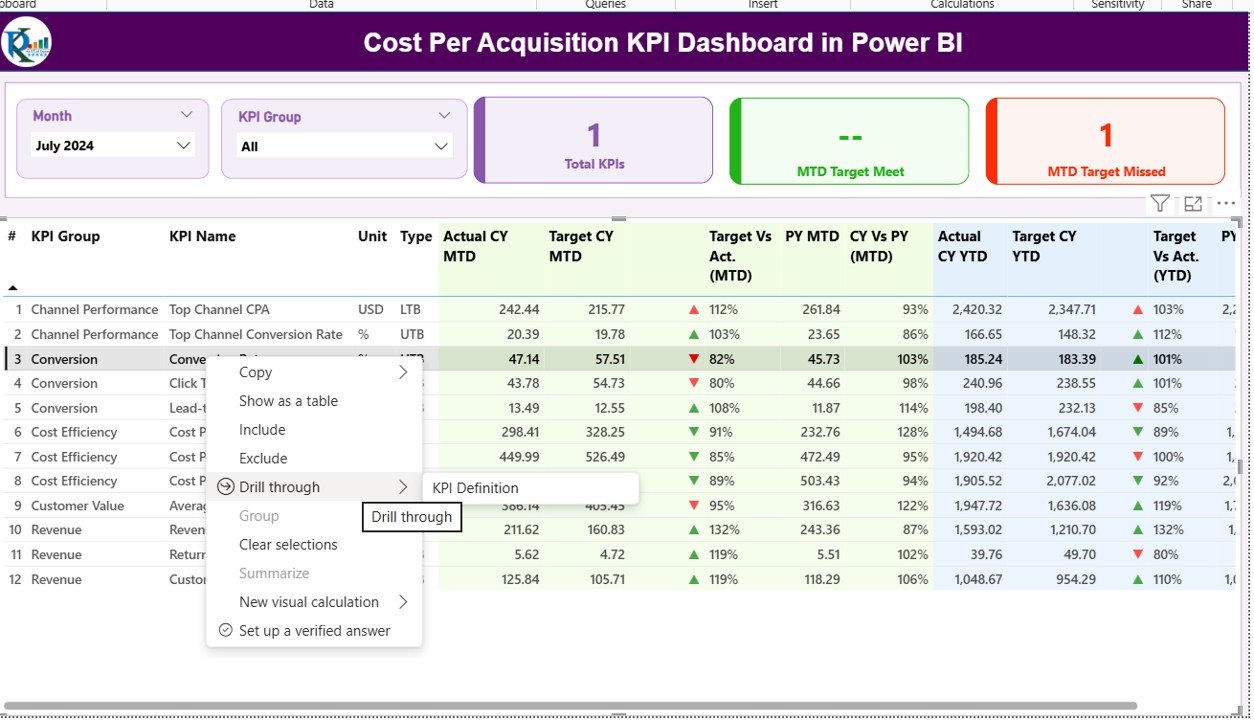Click the Total KPIs card
The width and height of the screenshot is (1254, 720).
593,141
